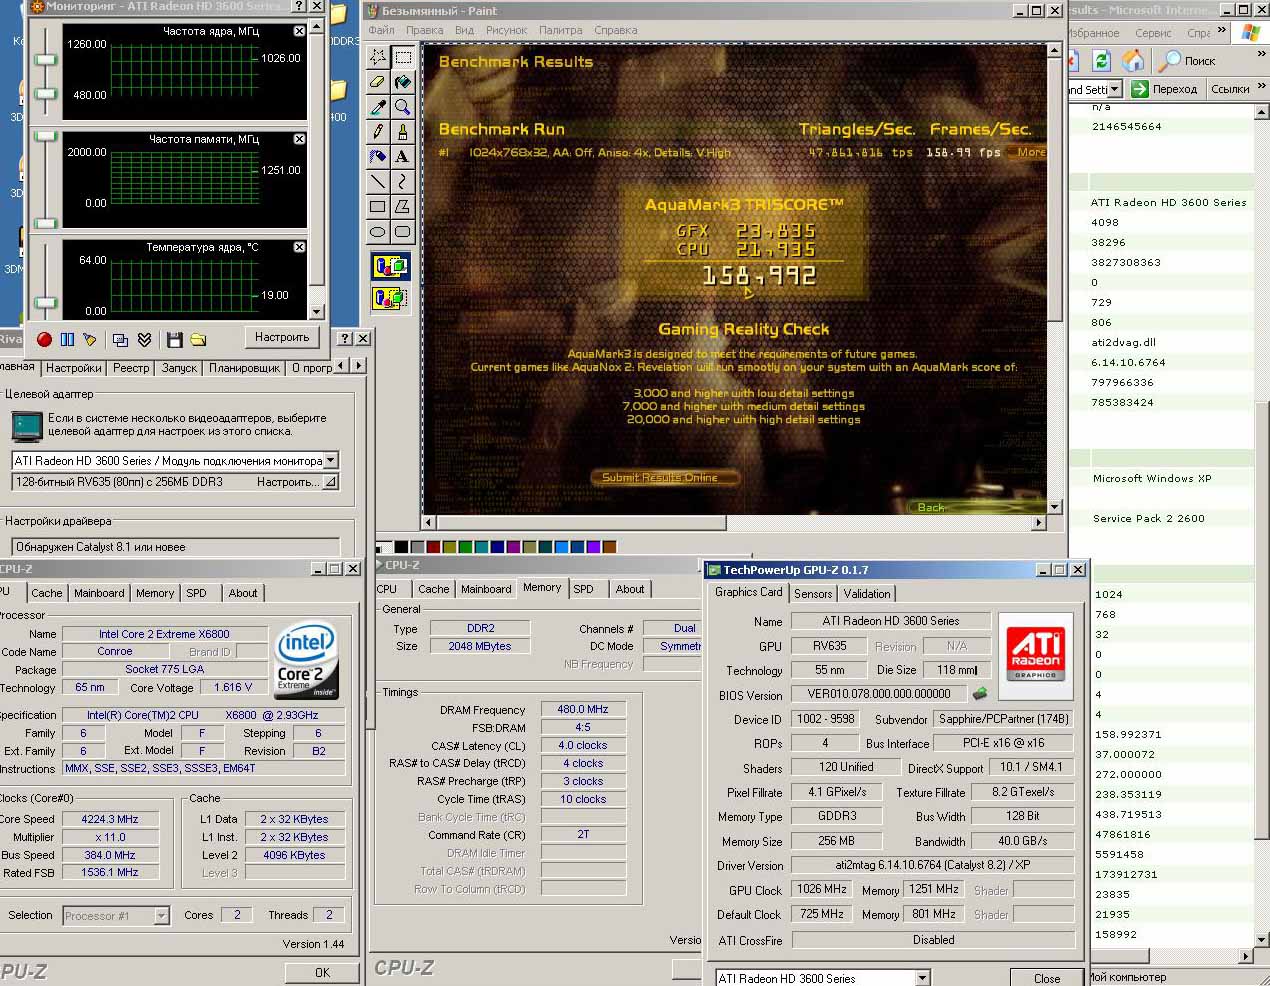Open the Палитра menu in Paint

coord(560,30)
